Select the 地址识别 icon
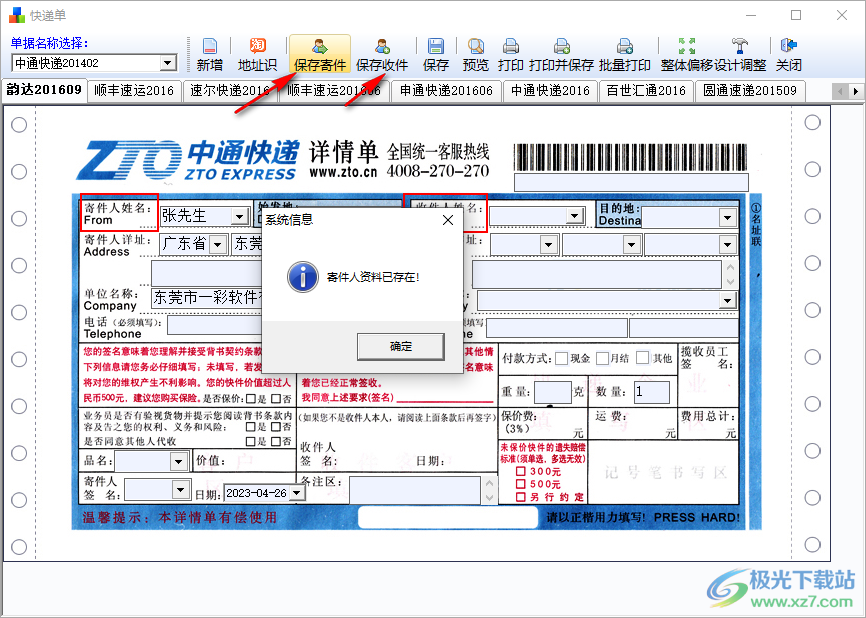The image size is (866, 618). [x=257, y=52]
